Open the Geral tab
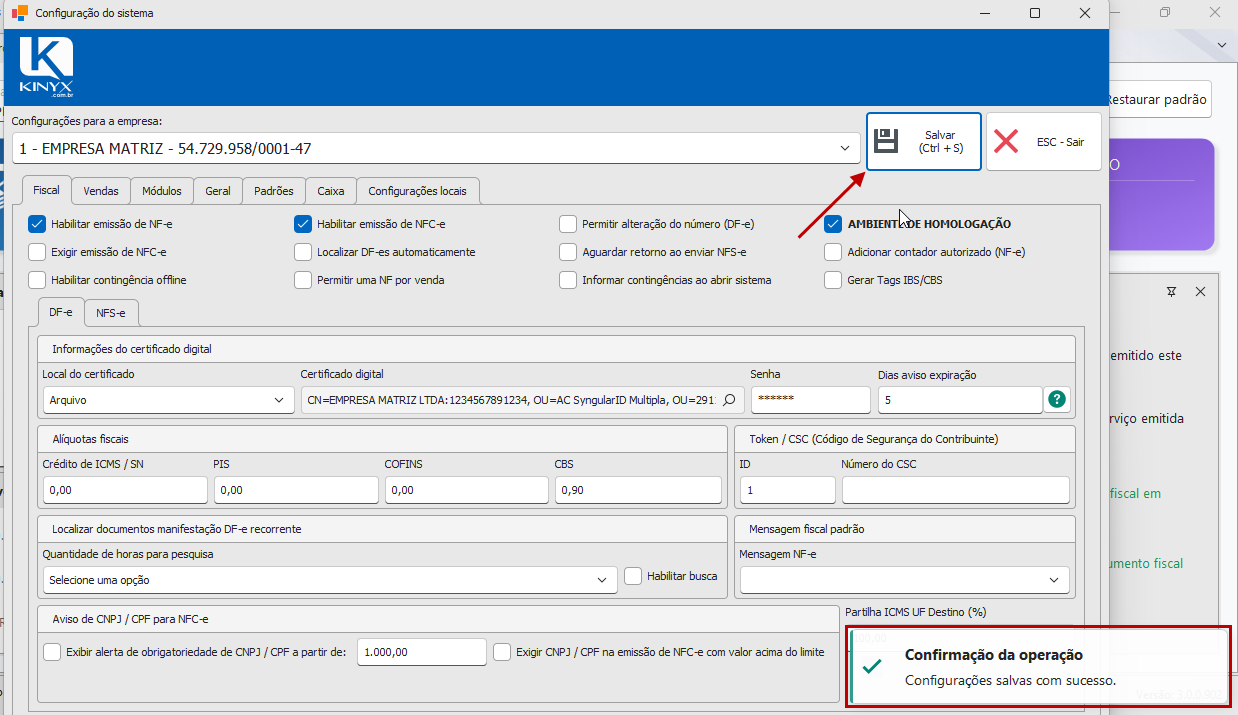The height and width of the screenshot is (715, 1238). coord(218,191)
